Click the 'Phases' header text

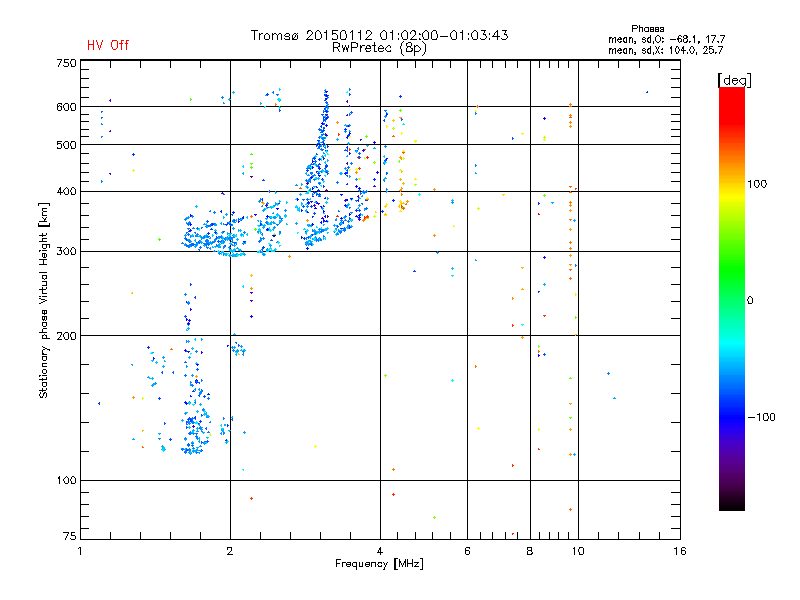coord(647,29)
